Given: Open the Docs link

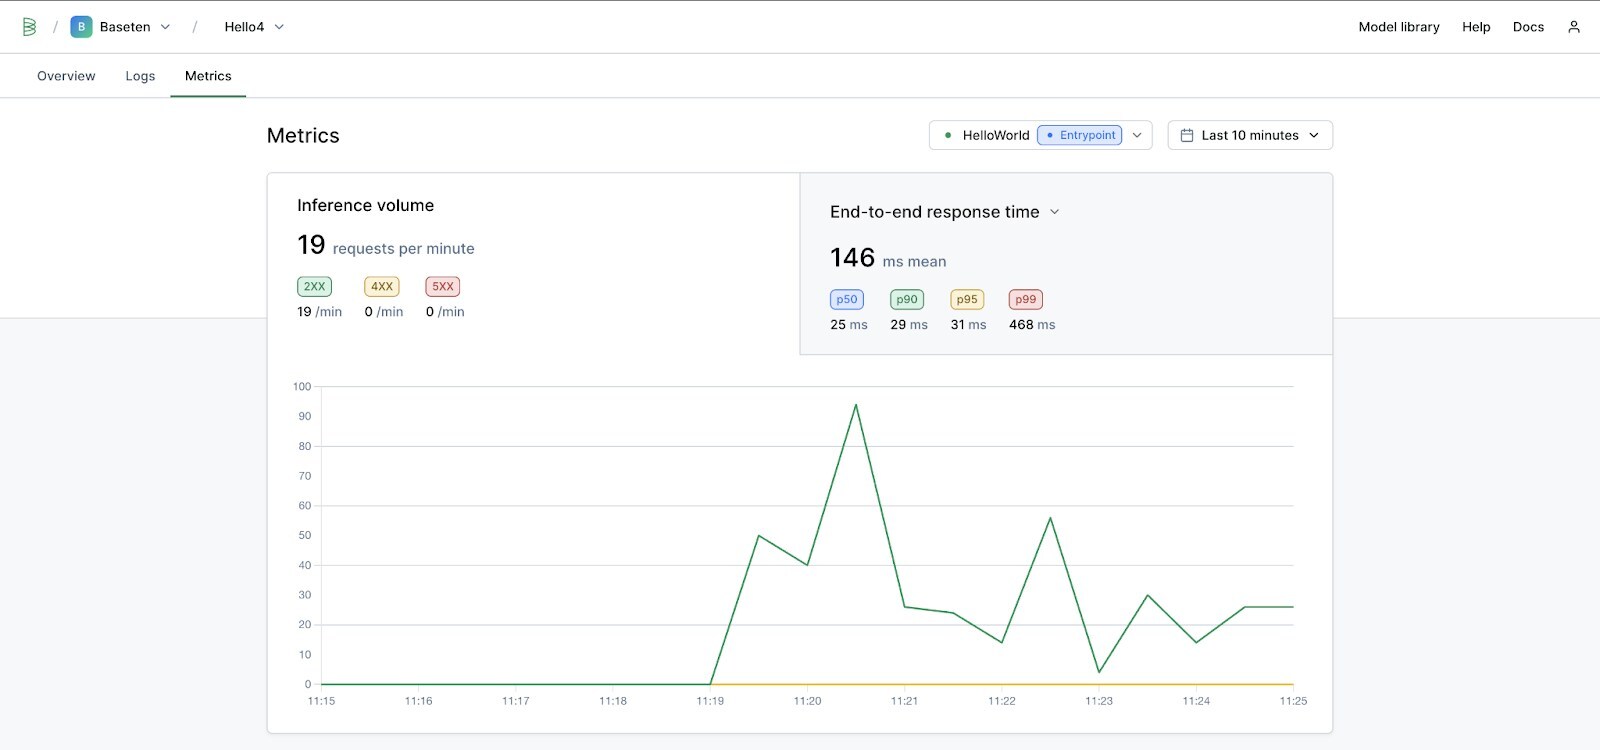Looking at the screenshot, I should point(1528,27).
